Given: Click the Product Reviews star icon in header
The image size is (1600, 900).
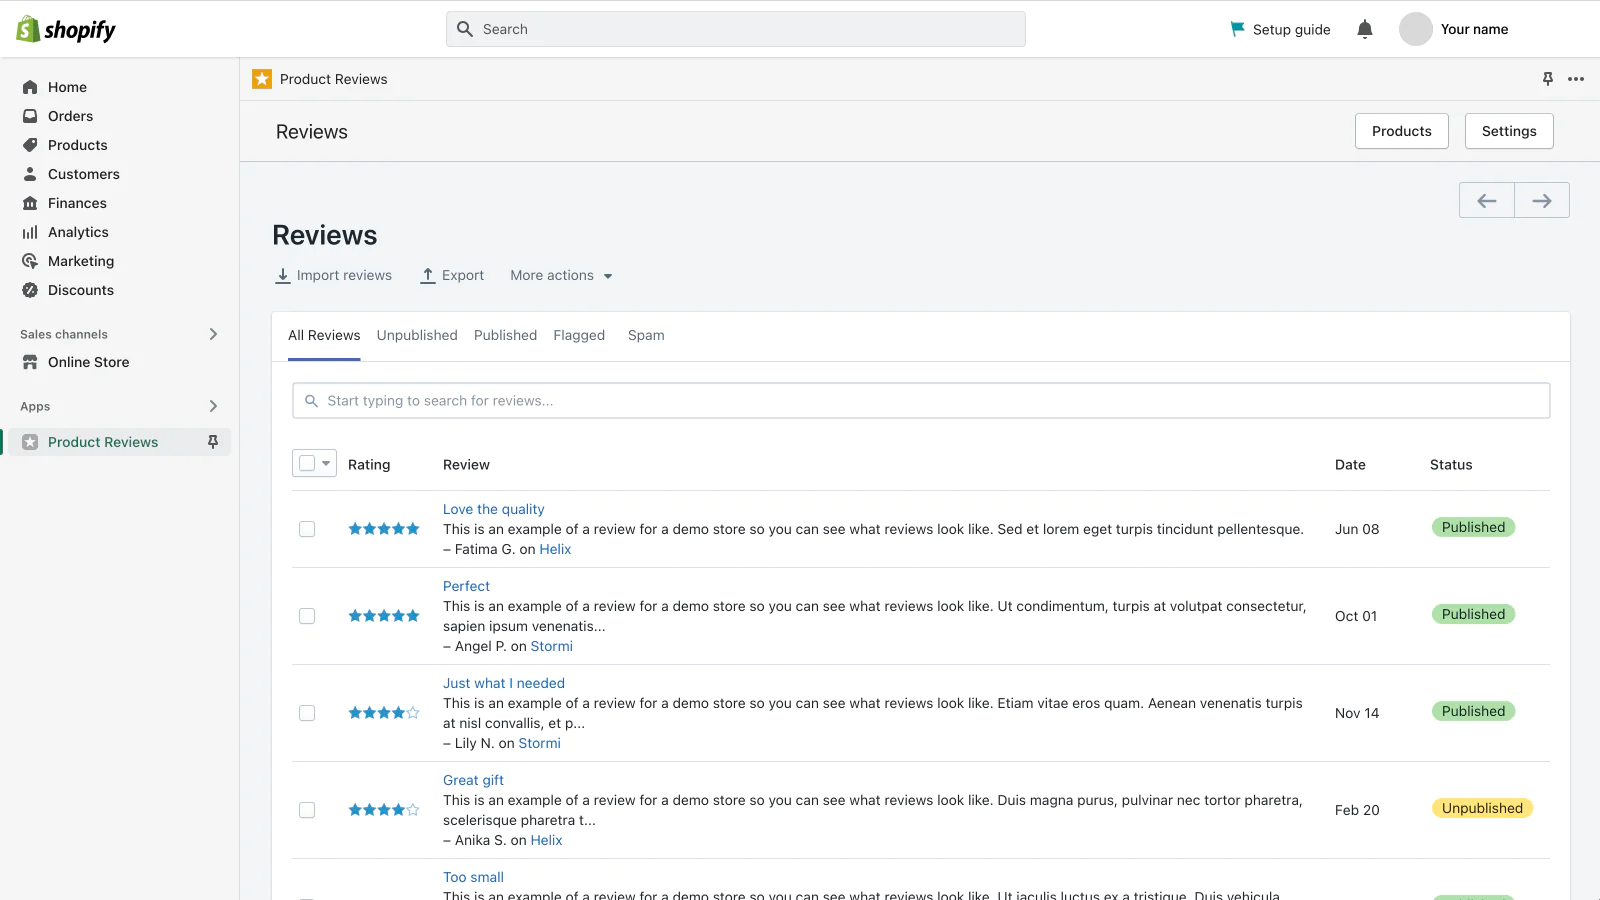Looking at the screenshot, I should pyautogui.click(x=262, y=79).
